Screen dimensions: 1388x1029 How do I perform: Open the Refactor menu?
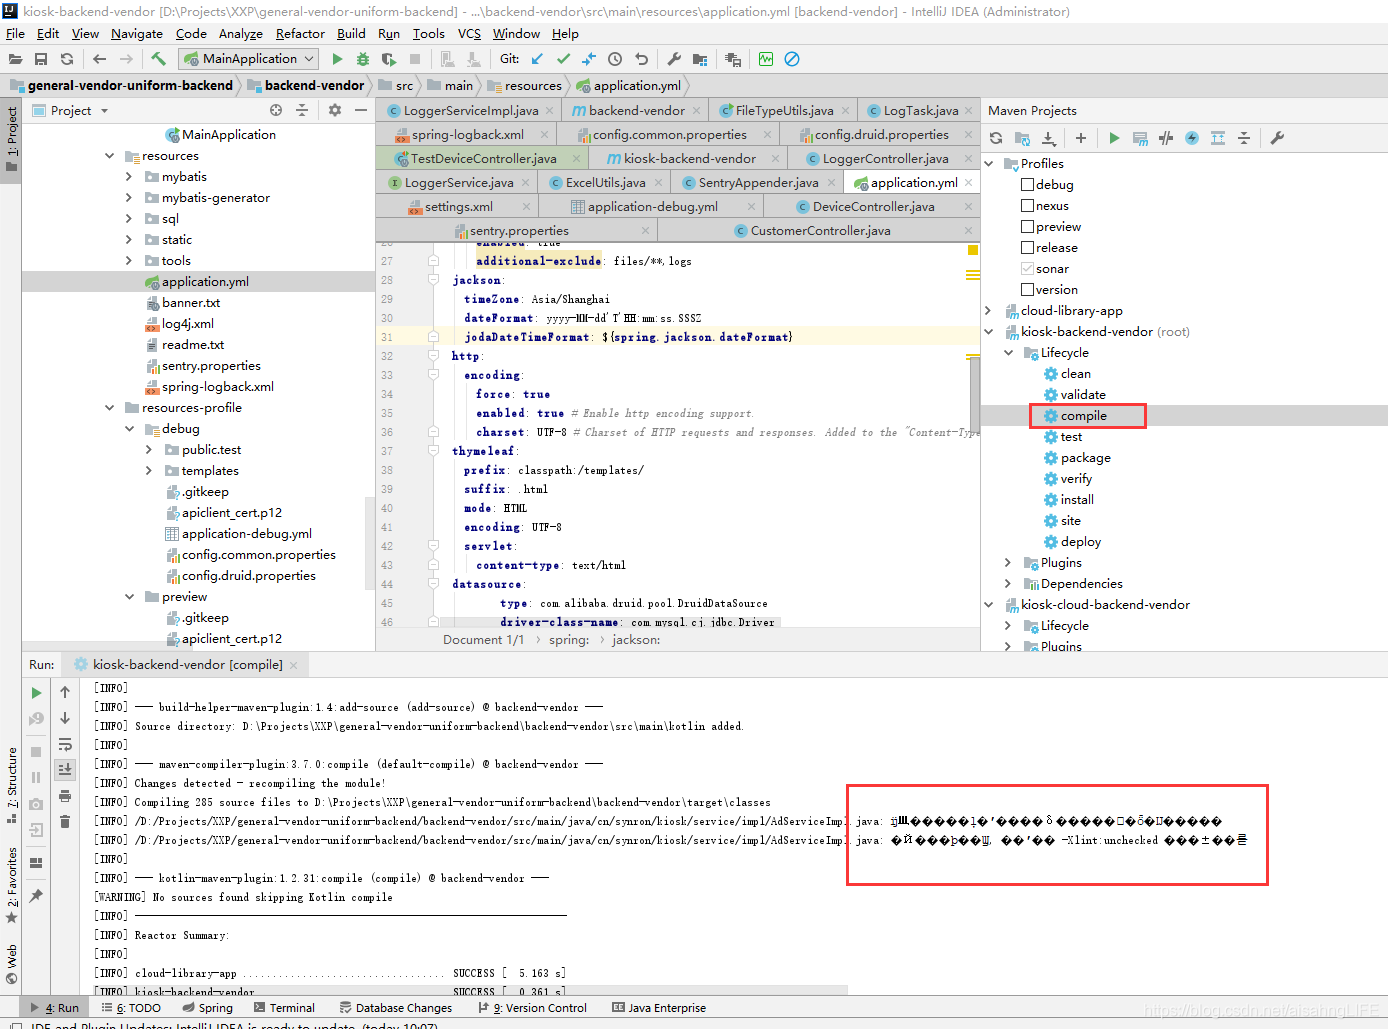(300, 33)
